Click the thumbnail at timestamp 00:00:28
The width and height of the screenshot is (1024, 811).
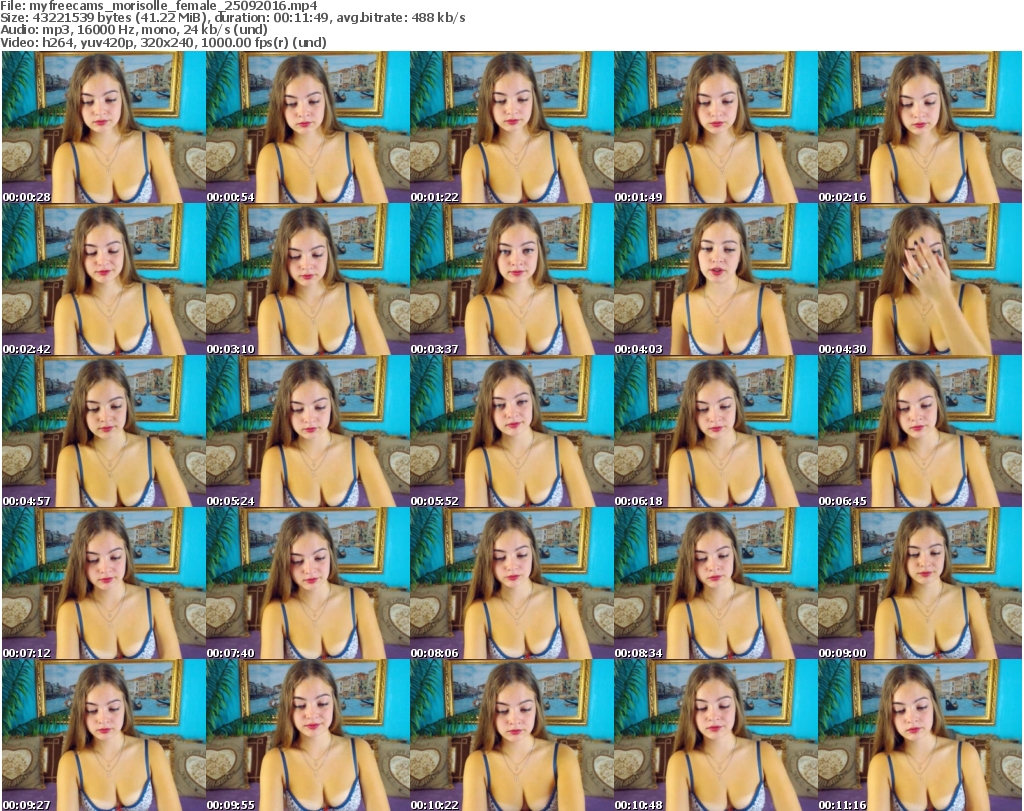(x=103, y=127)
